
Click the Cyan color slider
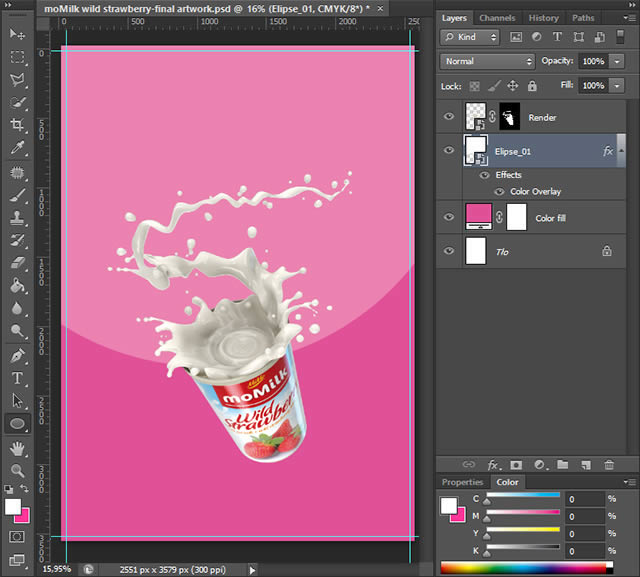click(x=523, y=495)
